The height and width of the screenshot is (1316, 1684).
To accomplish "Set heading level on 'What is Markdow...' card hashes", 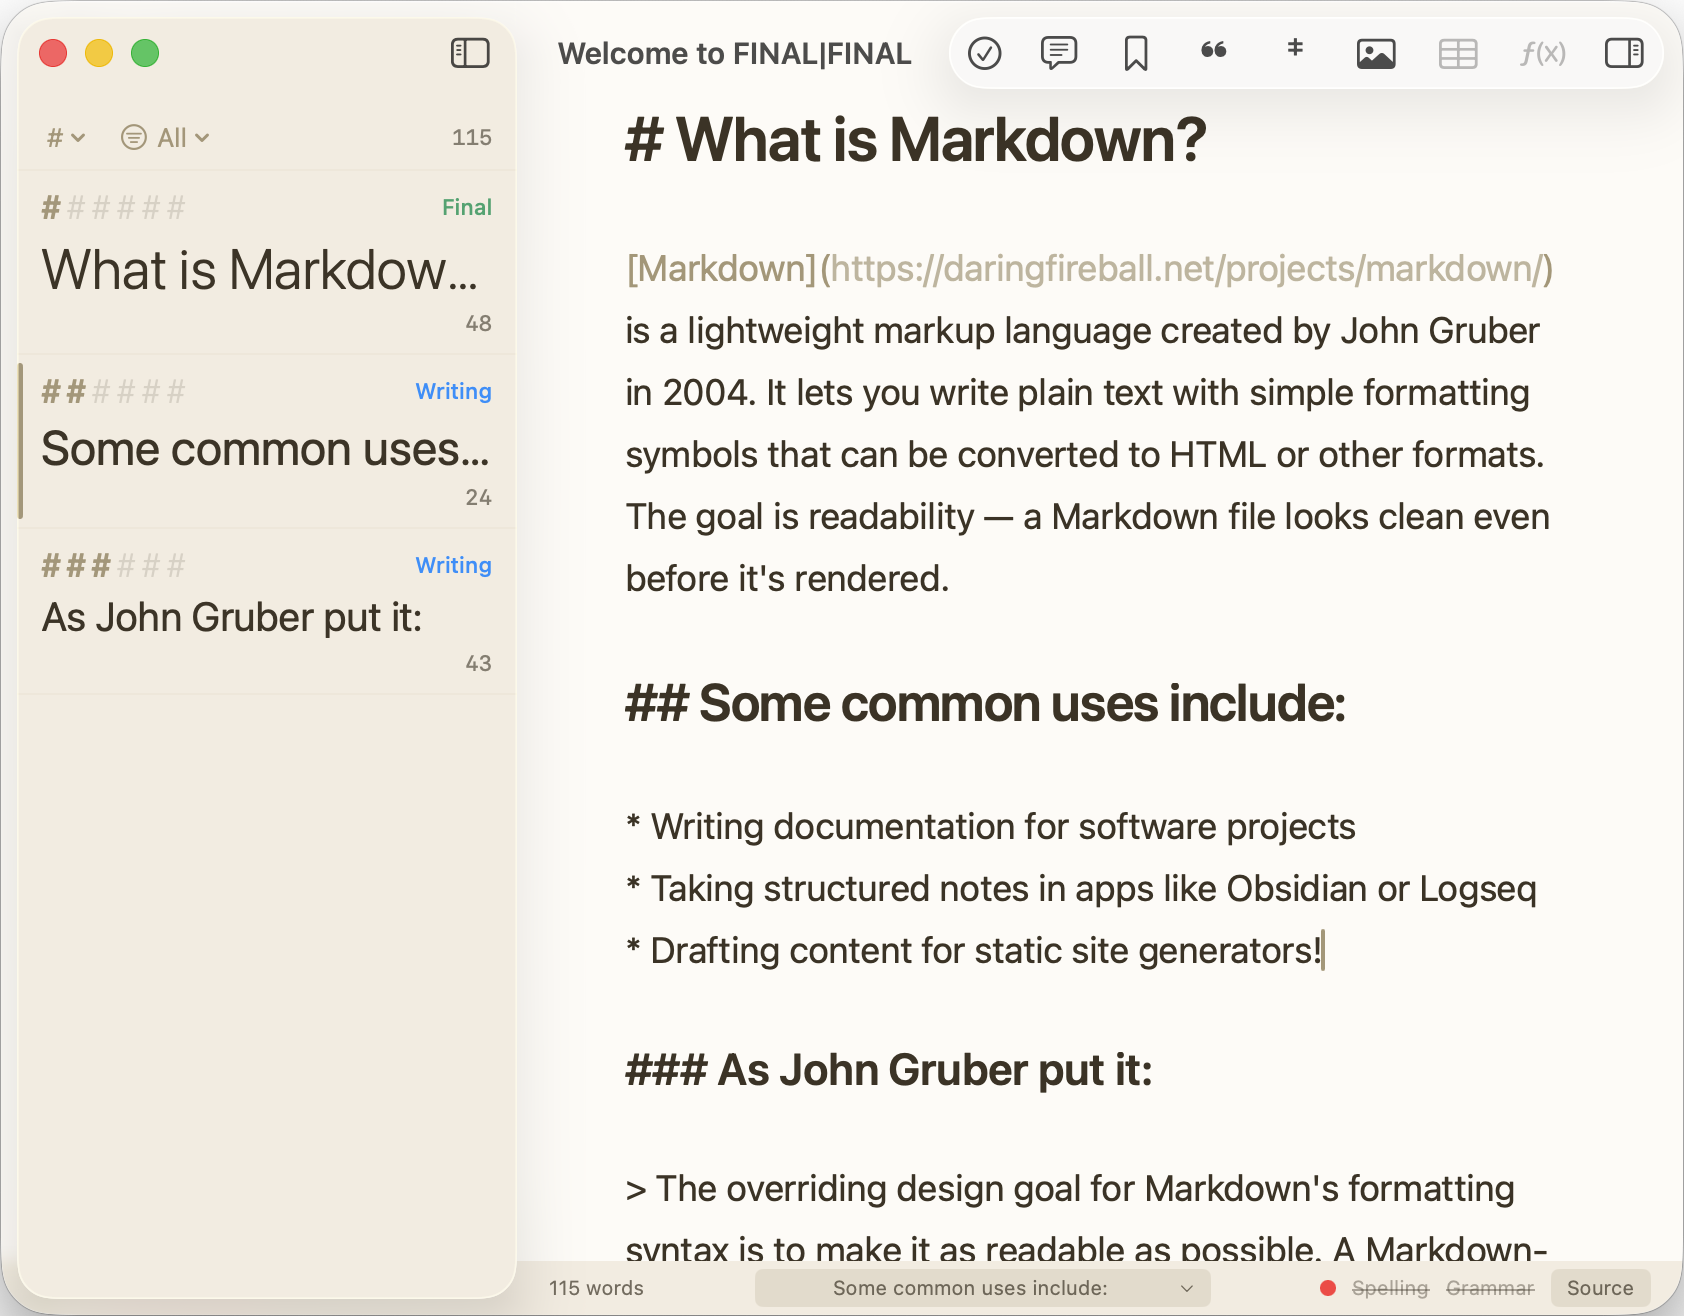I will click(x=113, y=208).
